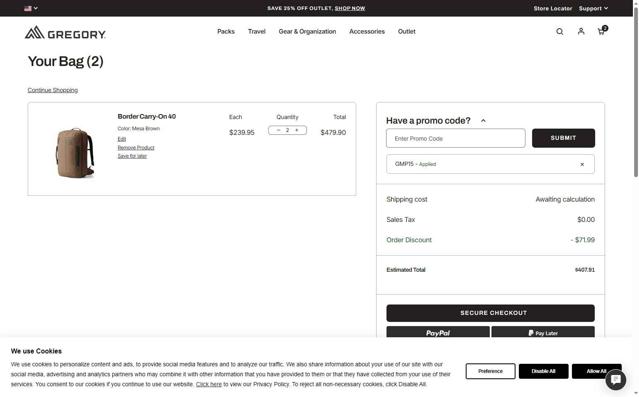Click the page vertical scrollbar
The image size is (639, 397).
636,94
